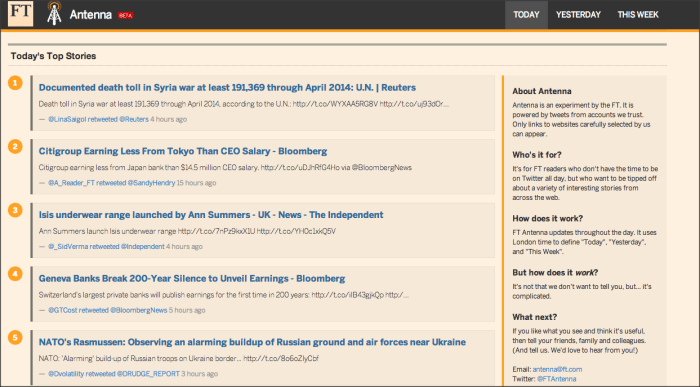This screenshot has width=700, height=387.
Task: Open @Independent profile link
Action: (x=142, y=246)
